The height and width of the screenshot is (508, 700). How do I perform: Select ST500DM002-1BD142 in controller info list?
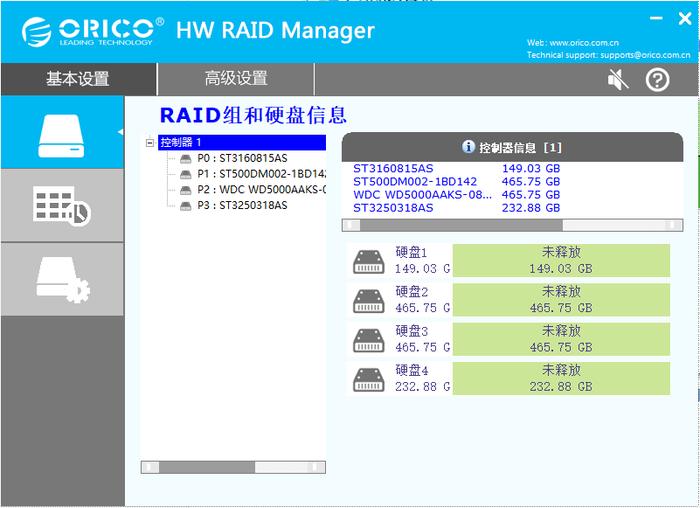pos(415,182)
